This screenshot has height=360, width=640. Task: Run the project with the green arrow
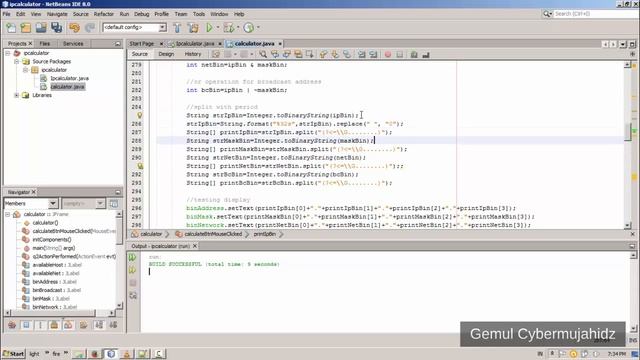[209, 27]
